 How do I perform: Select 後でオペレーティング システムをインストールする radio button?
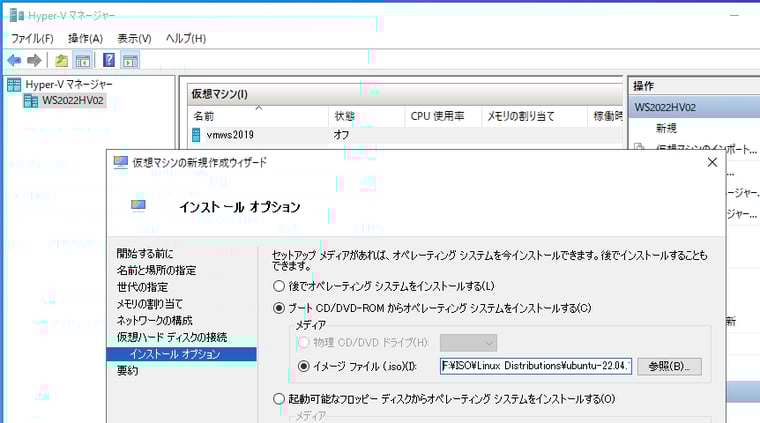(x=279, y=286)
